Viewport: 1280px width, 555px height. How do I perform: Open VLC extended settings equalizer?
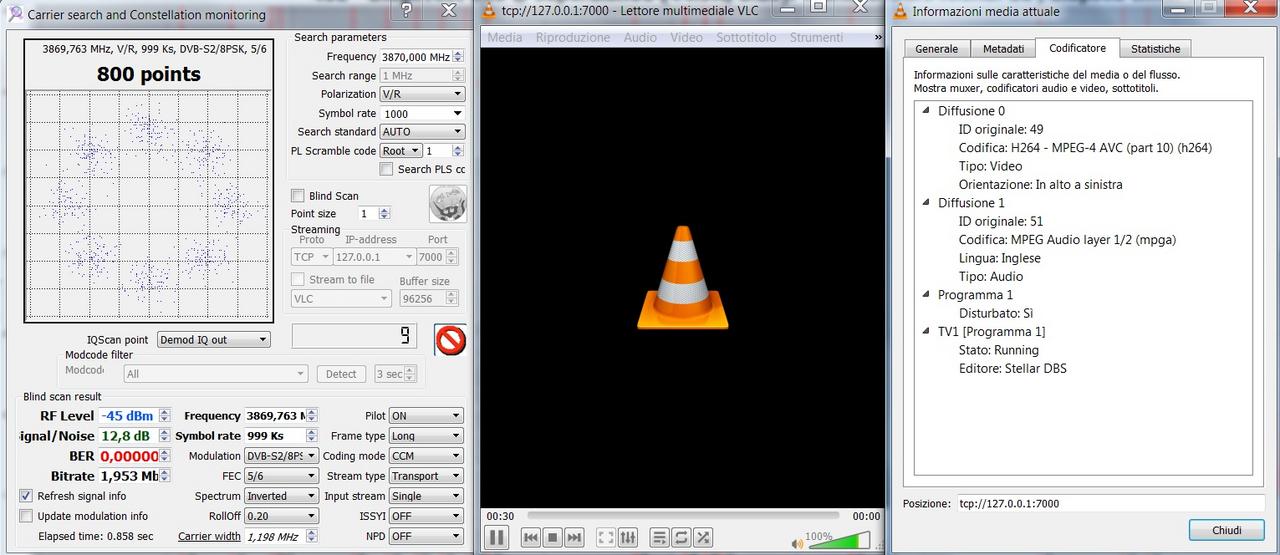[628, 538]
